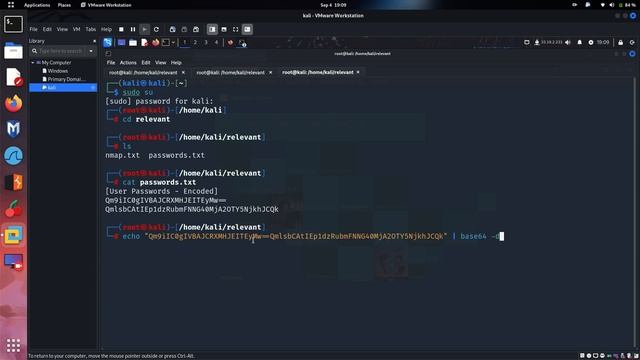
Task: Launch Burp Suite from the host dock
Action: click(13, 182)
